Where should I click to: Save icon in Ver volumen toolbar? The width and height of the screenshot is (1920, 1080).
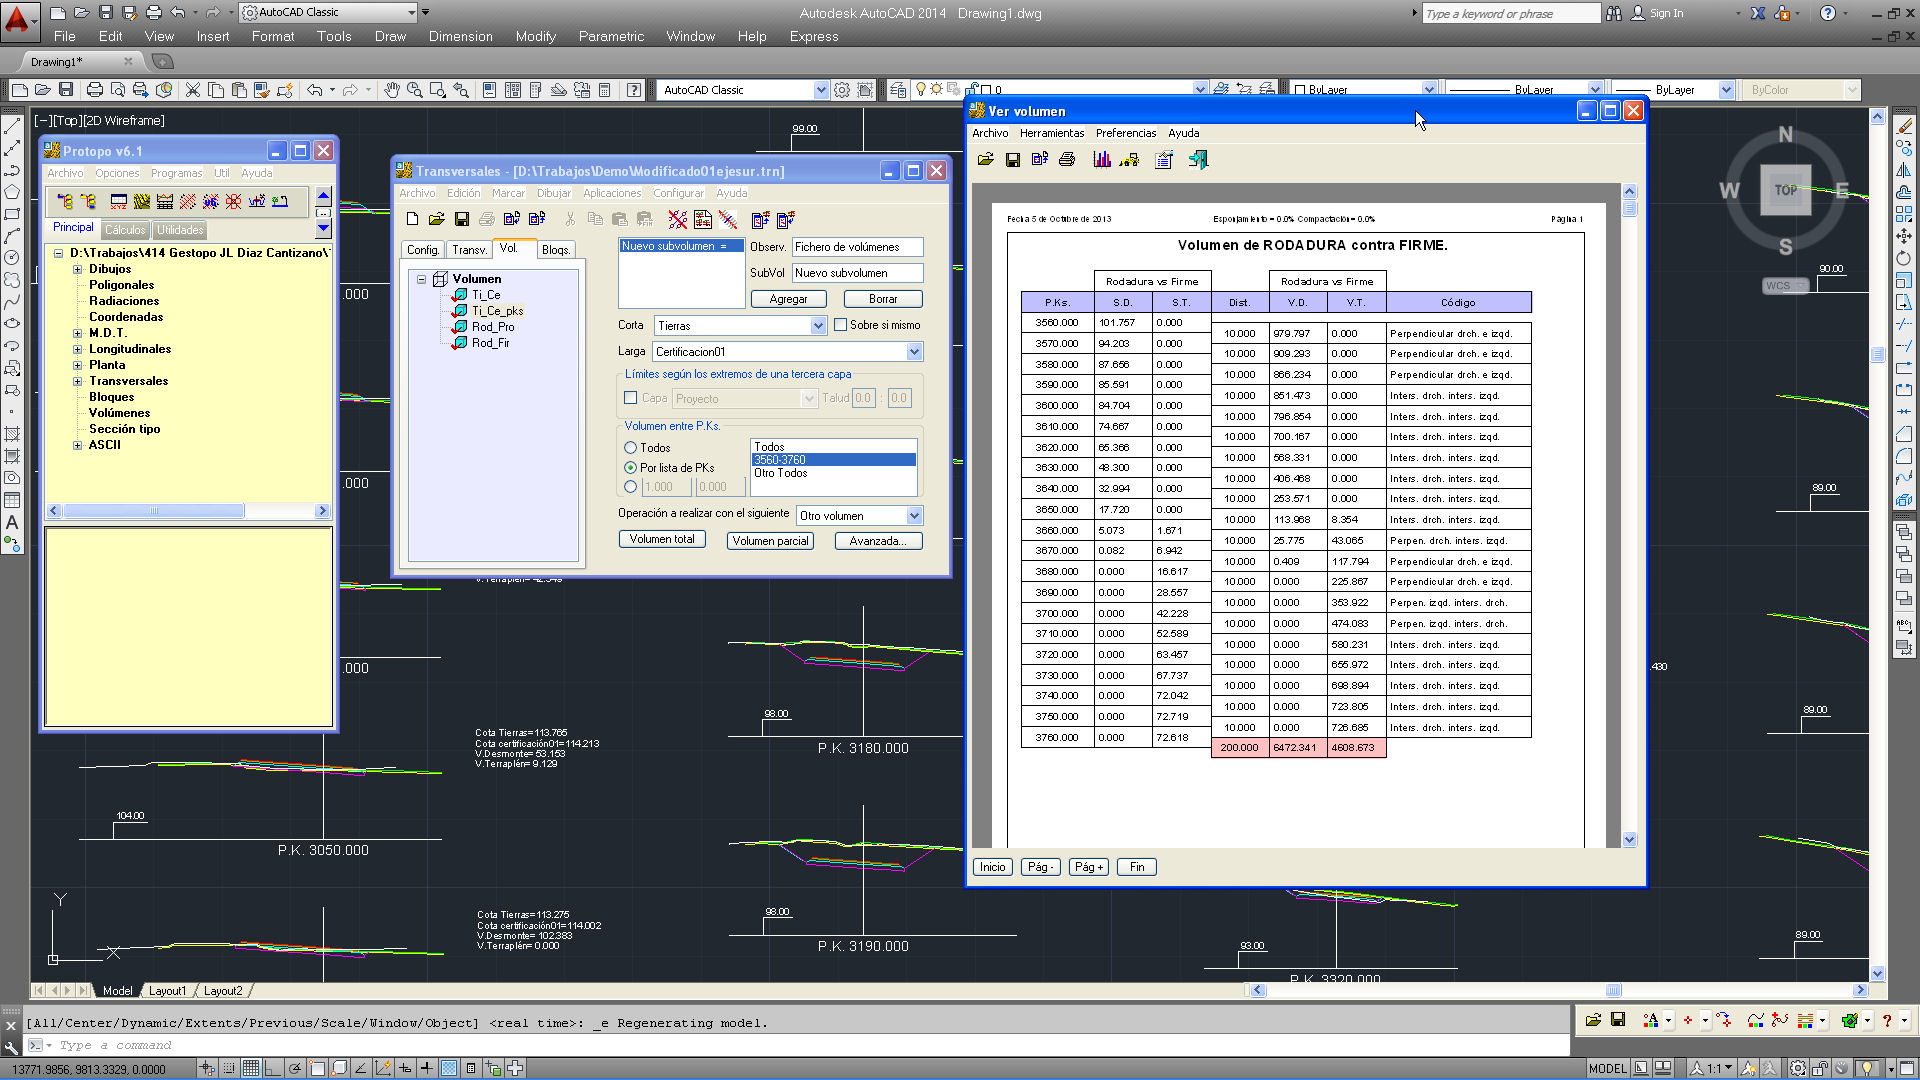[1013, 160]
